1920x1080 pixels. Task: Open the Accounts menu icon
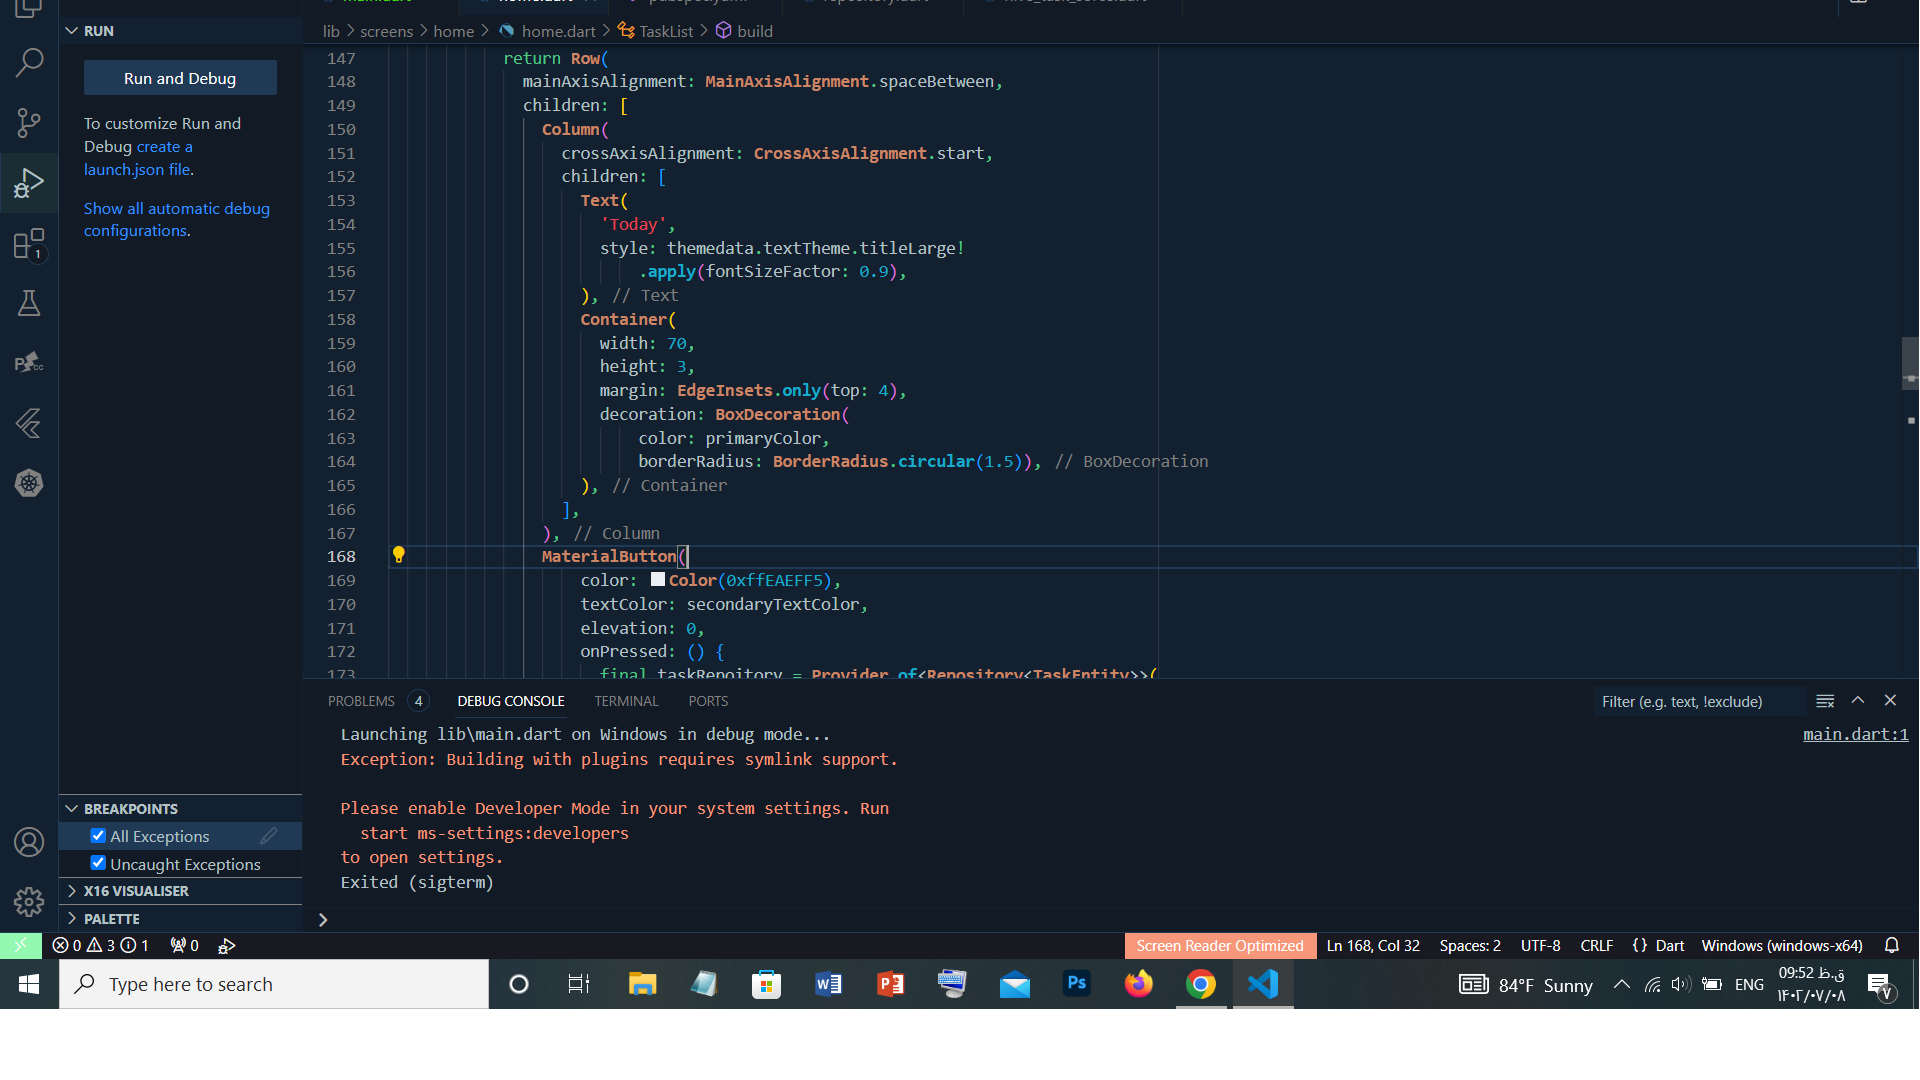(29, 842)
